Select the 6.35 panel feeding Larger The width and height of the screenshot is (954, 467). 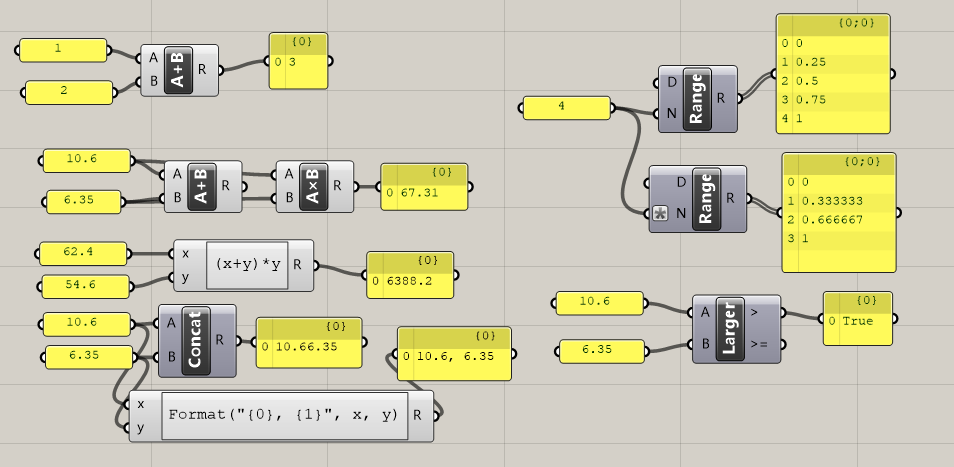tap(602, 351)
